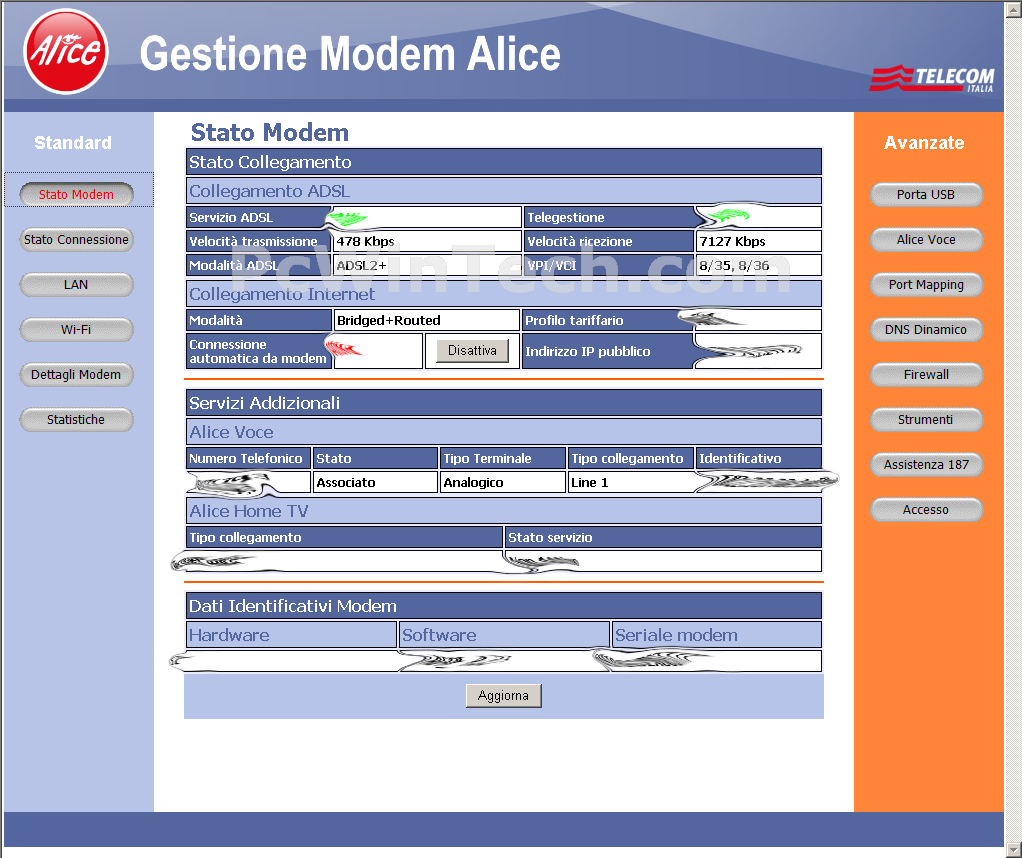Viewport: 1022px width, 858px height.
Task: Click the Standard sidebar heading
Action: coord(73,143)
